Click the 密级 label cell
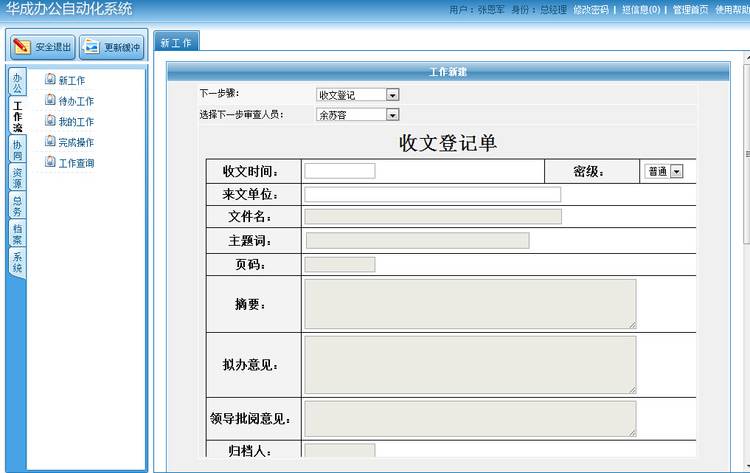This screenshot has height=473, width=750. click(592, 171)
